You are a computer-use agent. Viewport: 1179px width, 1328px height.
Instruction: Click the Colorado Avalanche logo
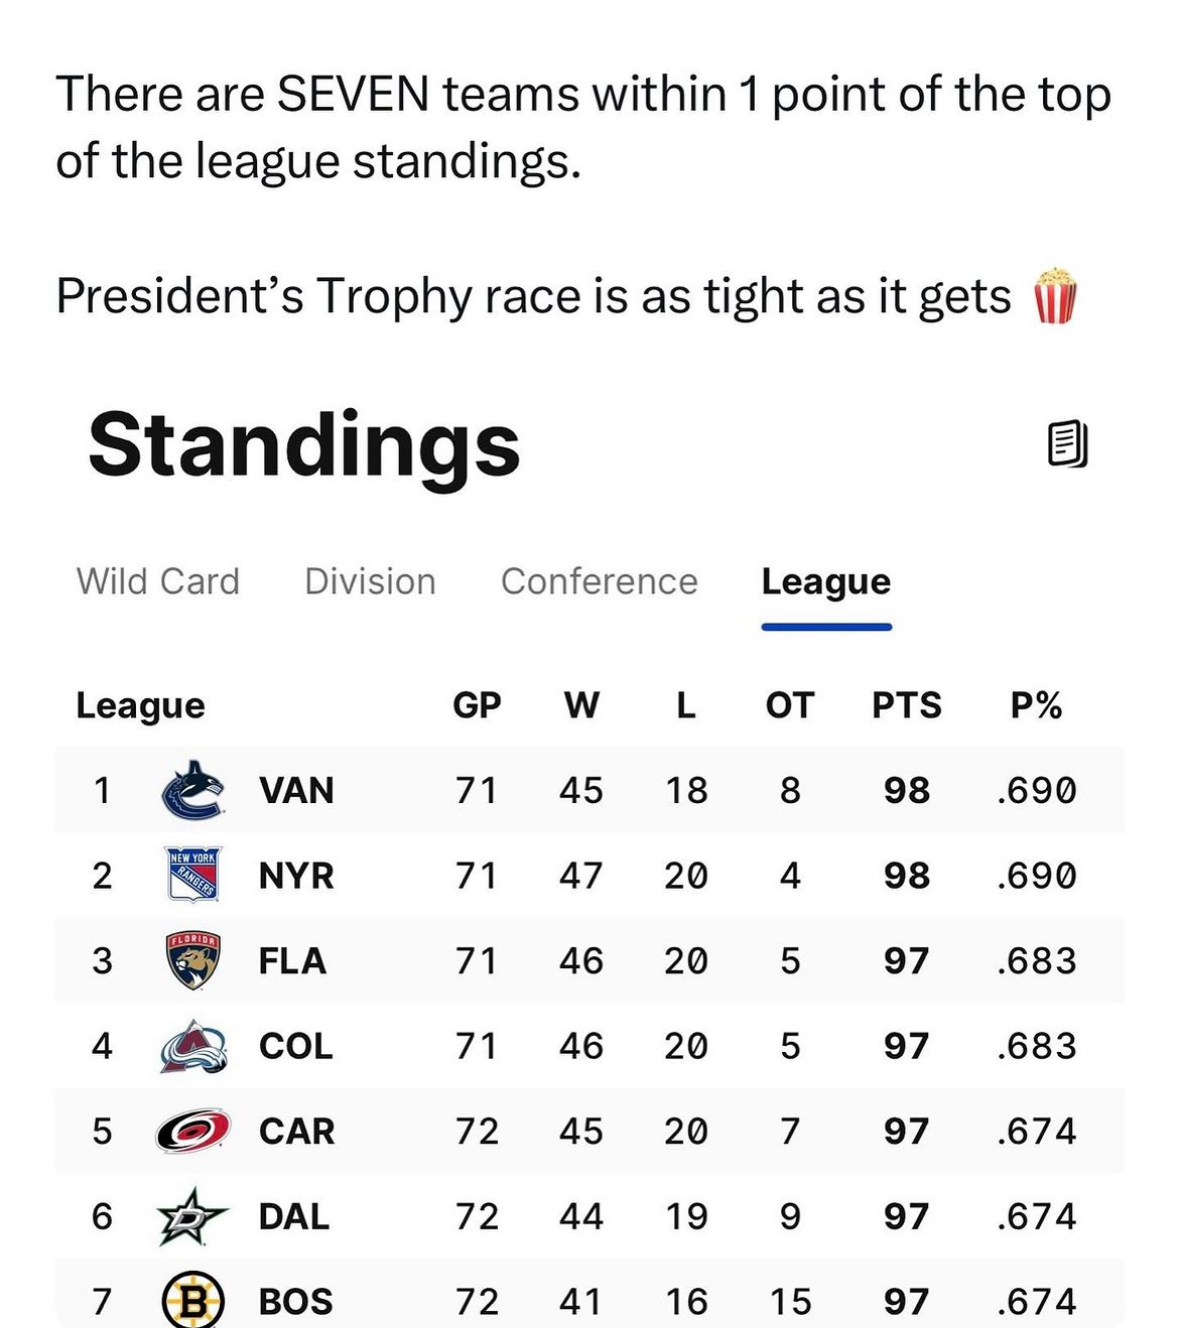pos(194,1046)
